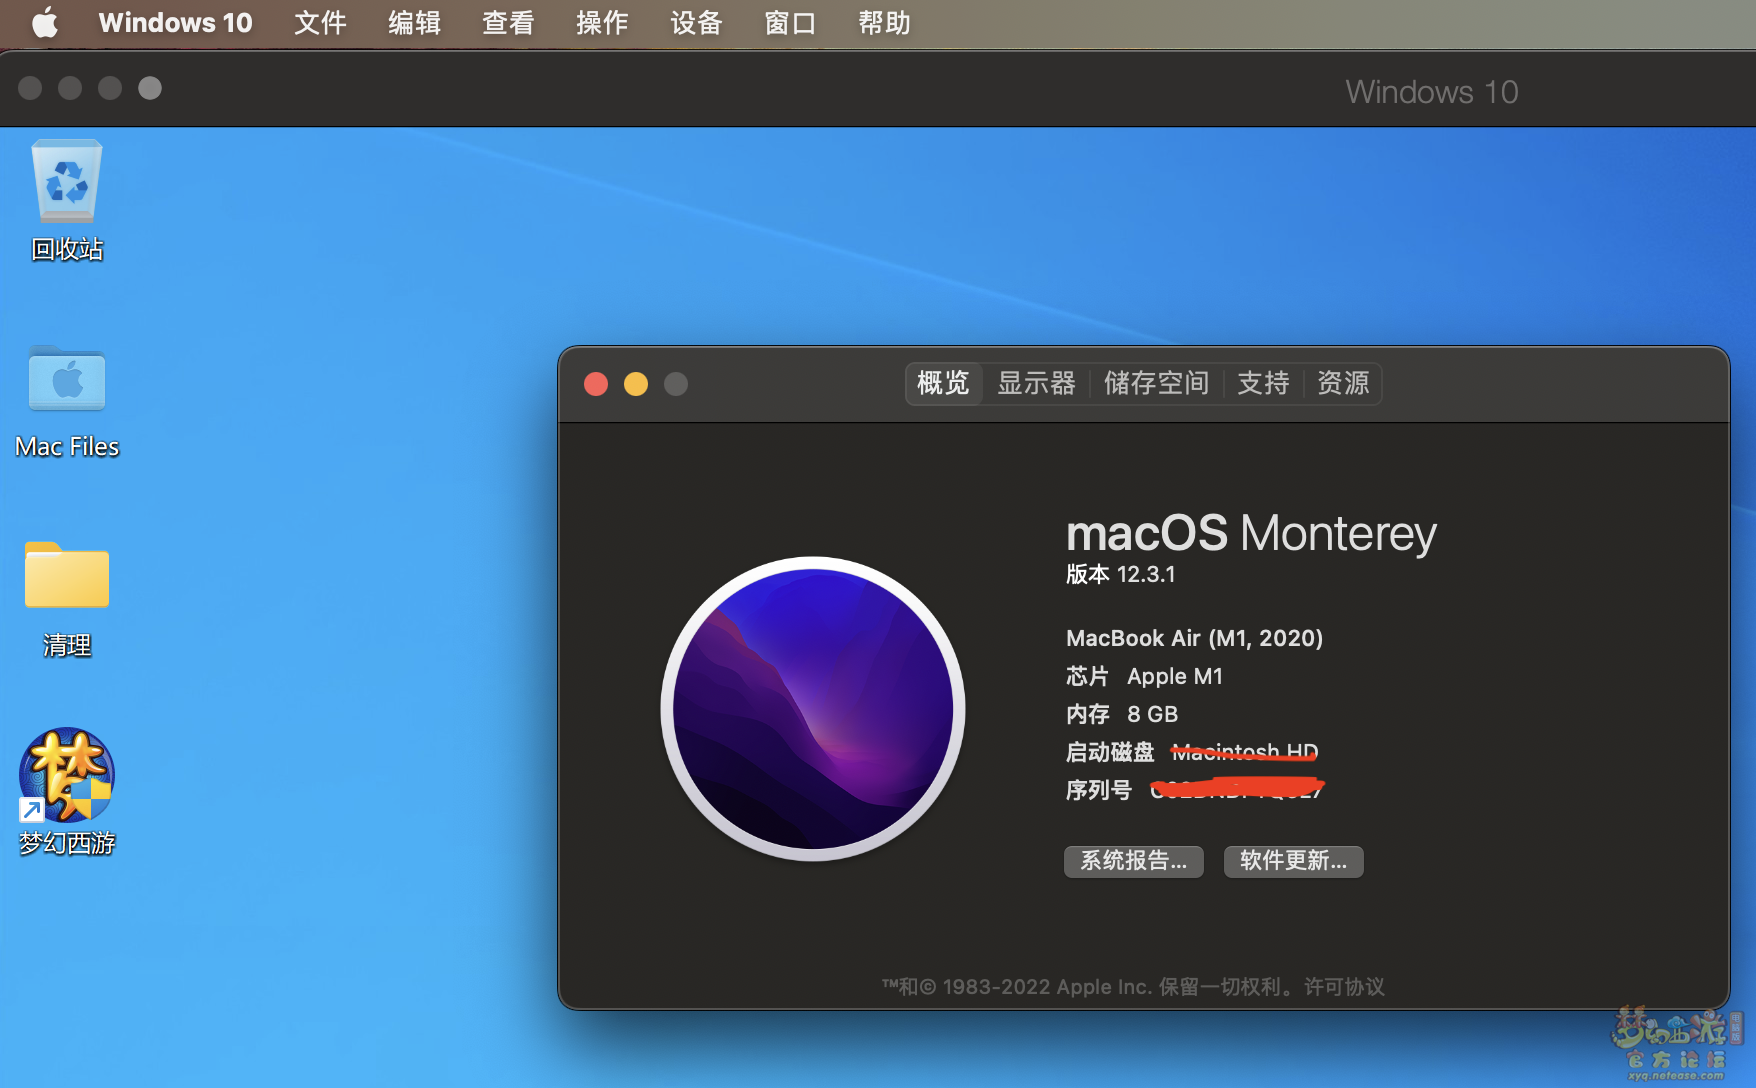
Task: Click the Windows 10 VM window title
Action: 1432,92
